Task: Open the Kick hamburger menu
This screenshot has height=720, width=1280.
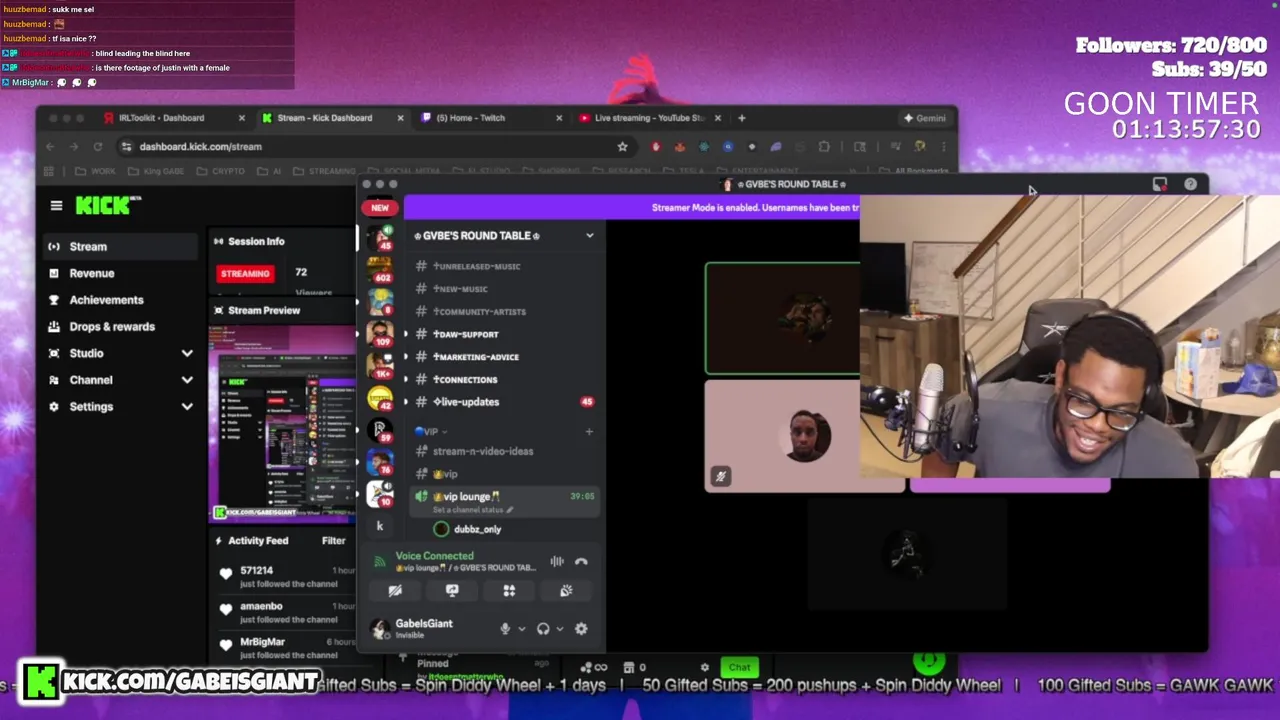Action: click(x=56, y=206)
